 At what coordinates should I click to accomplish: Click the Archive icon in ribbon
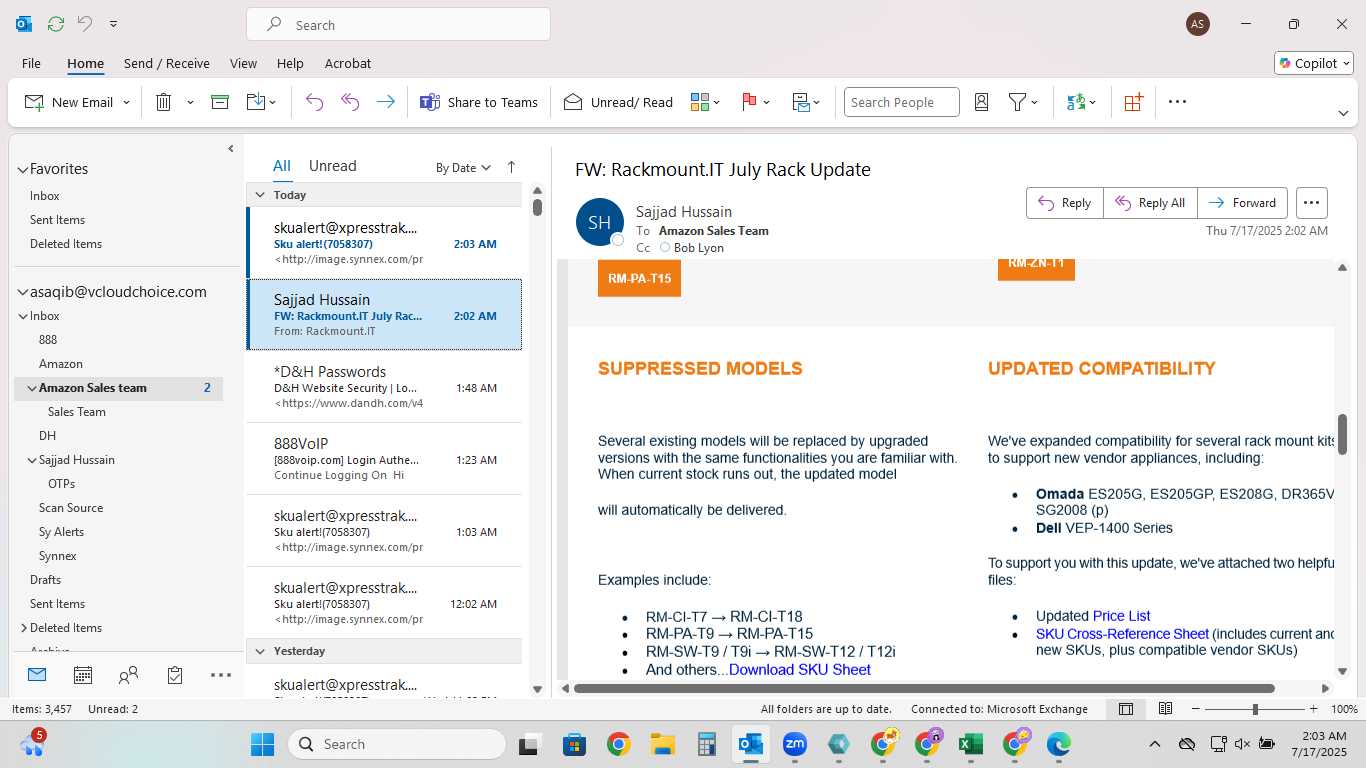220,102
